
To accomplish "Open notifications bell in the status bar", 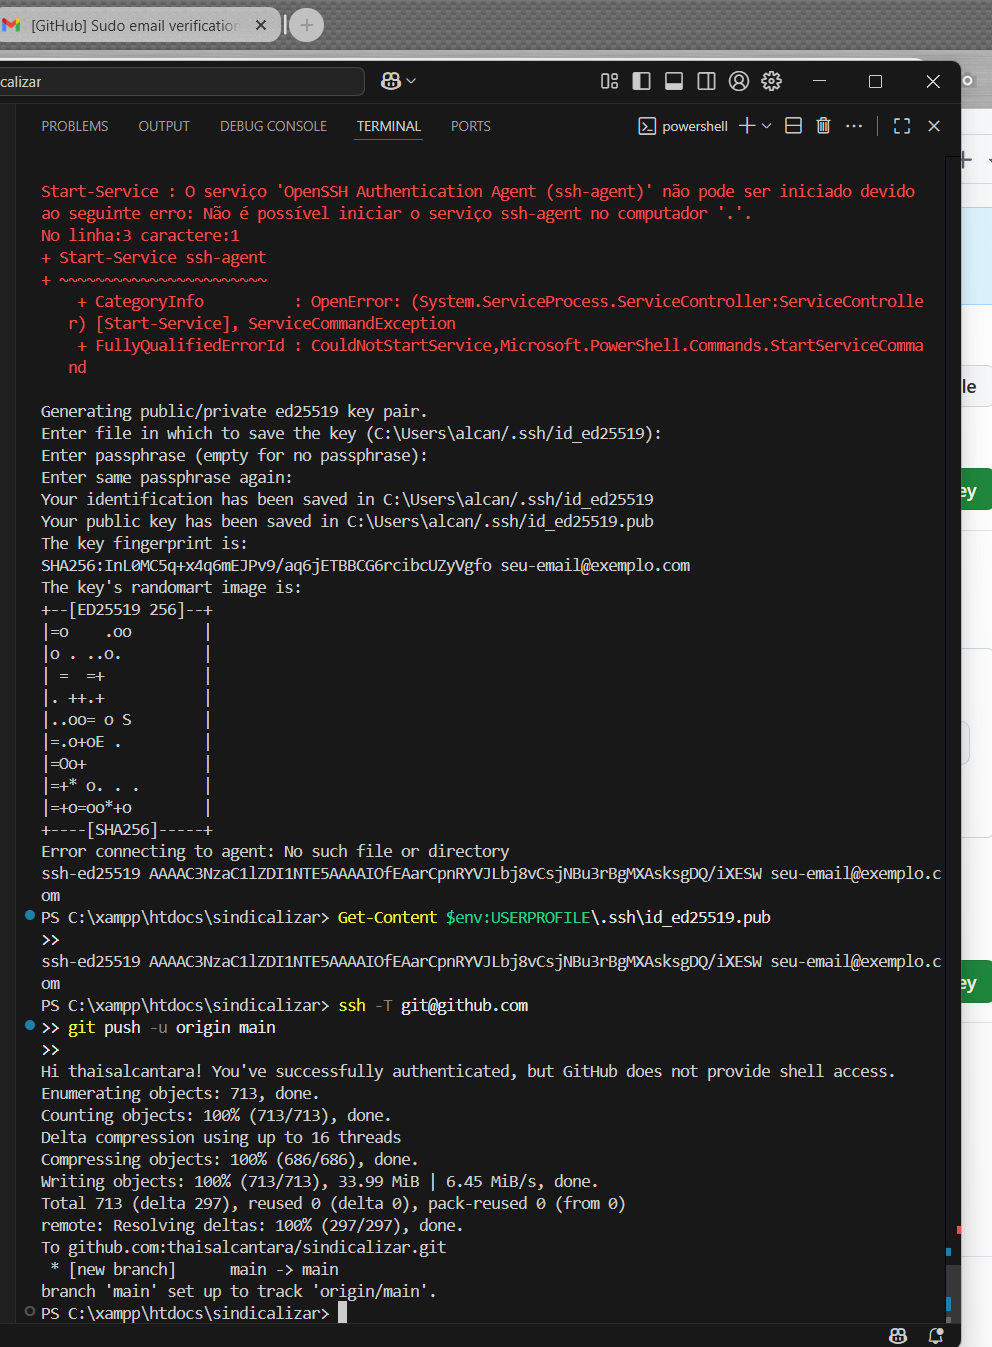I will pyautogui.click(x=936, y=1335).
